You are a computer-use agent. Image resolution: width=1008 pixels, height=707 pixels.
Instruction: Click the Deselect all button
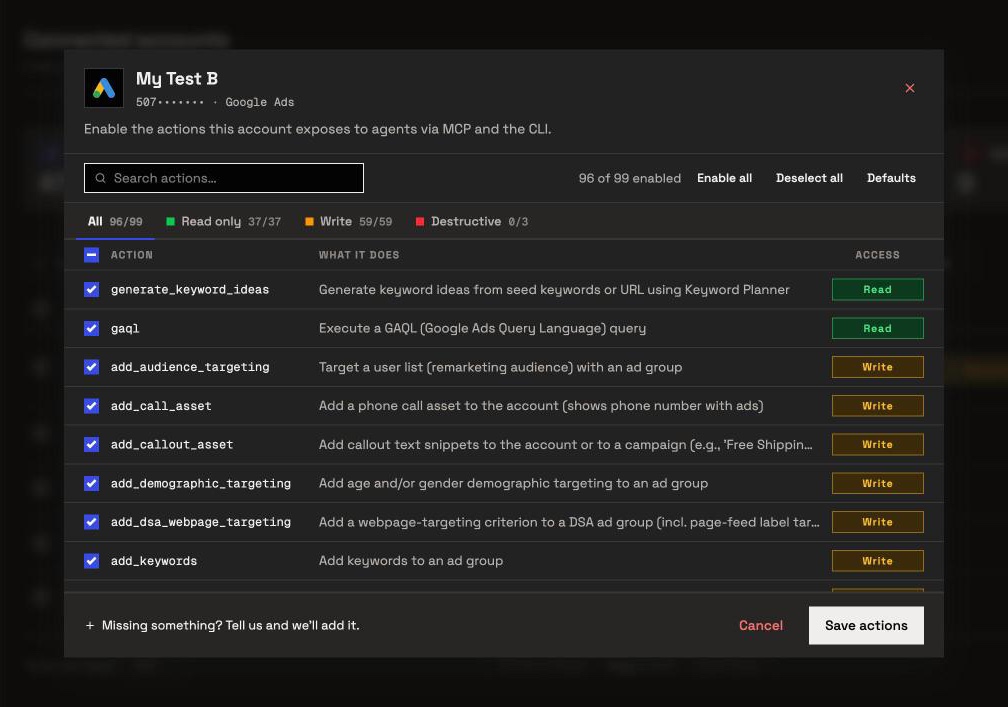point(809,178)
